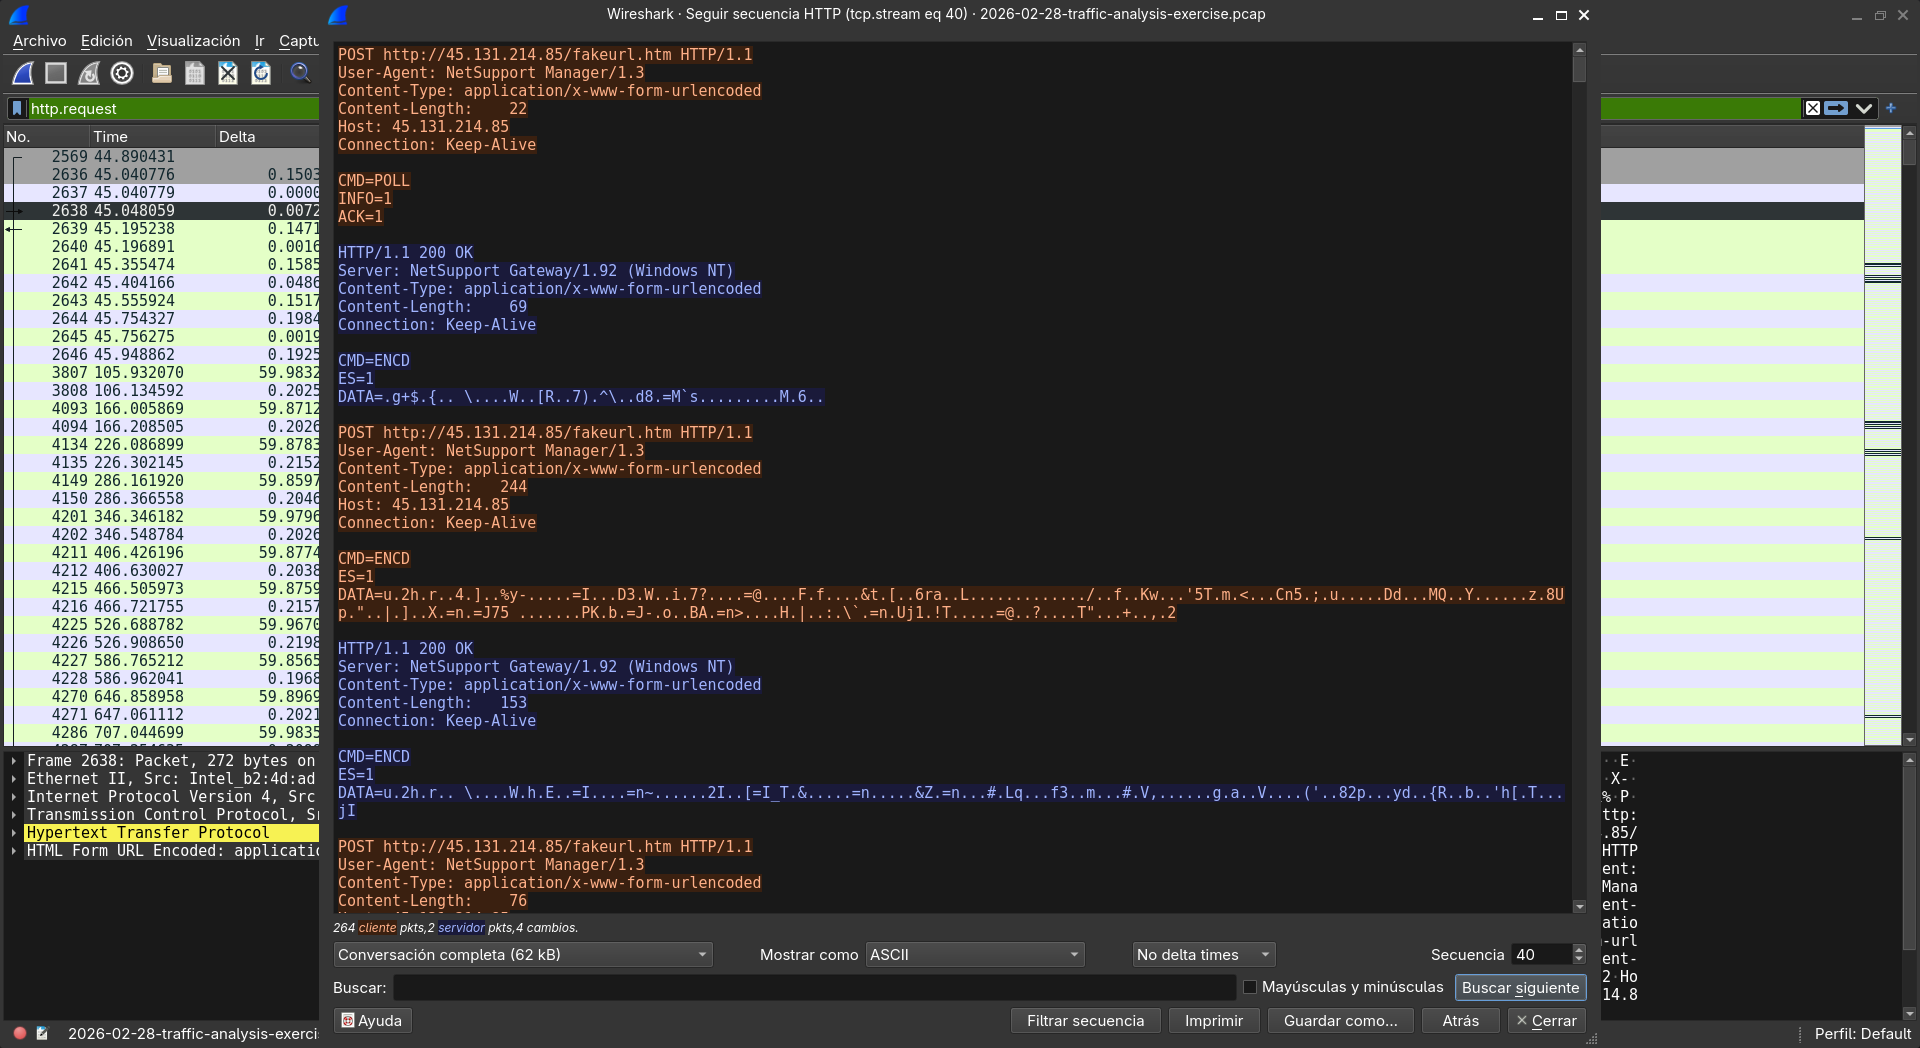Expand the Hypertext Transfer Protocol tree item
Screen dimensions: 1920x1048
click(14, 833)
